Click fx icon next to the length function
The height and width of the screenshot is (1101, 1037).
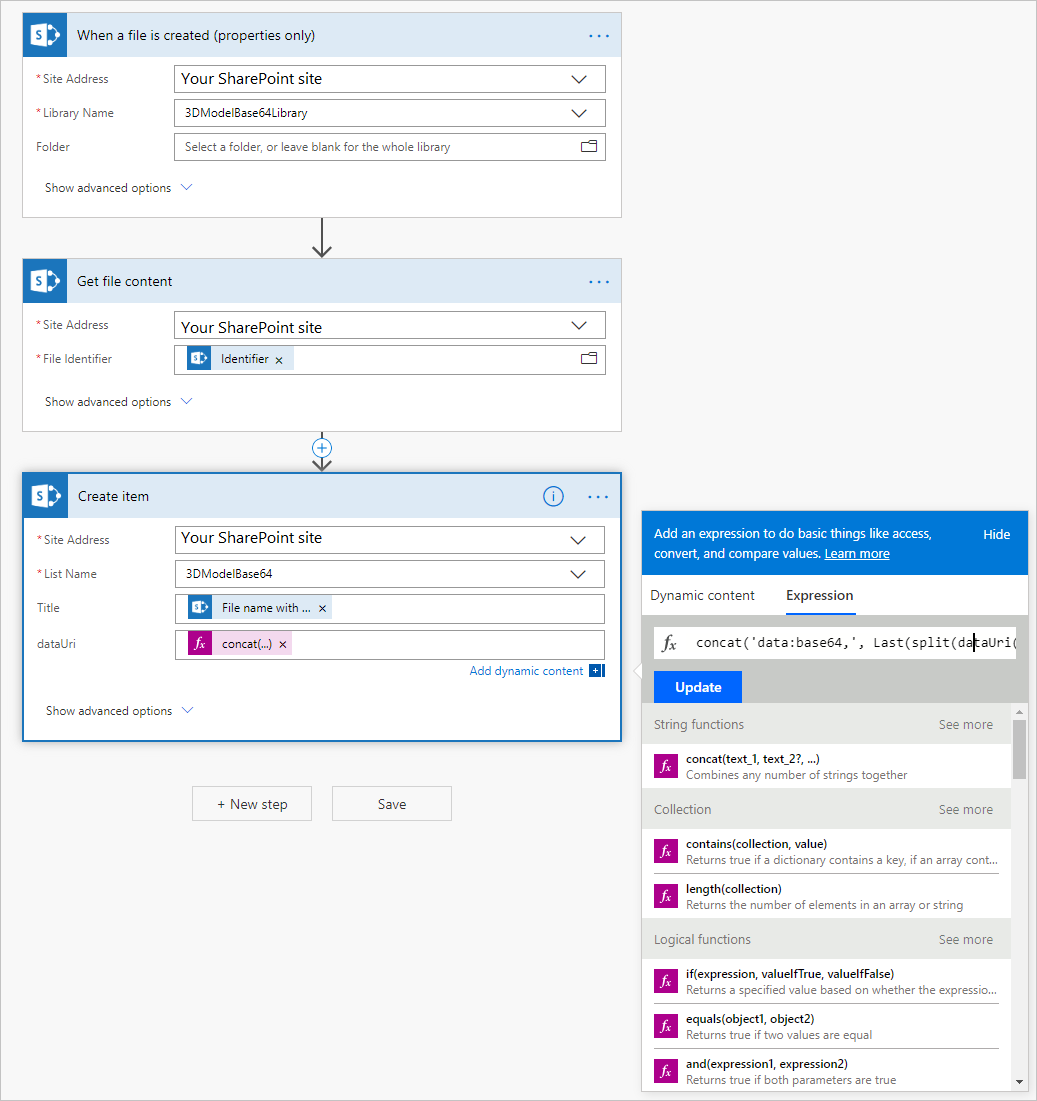pyautogui.click(x=666, y=896)
